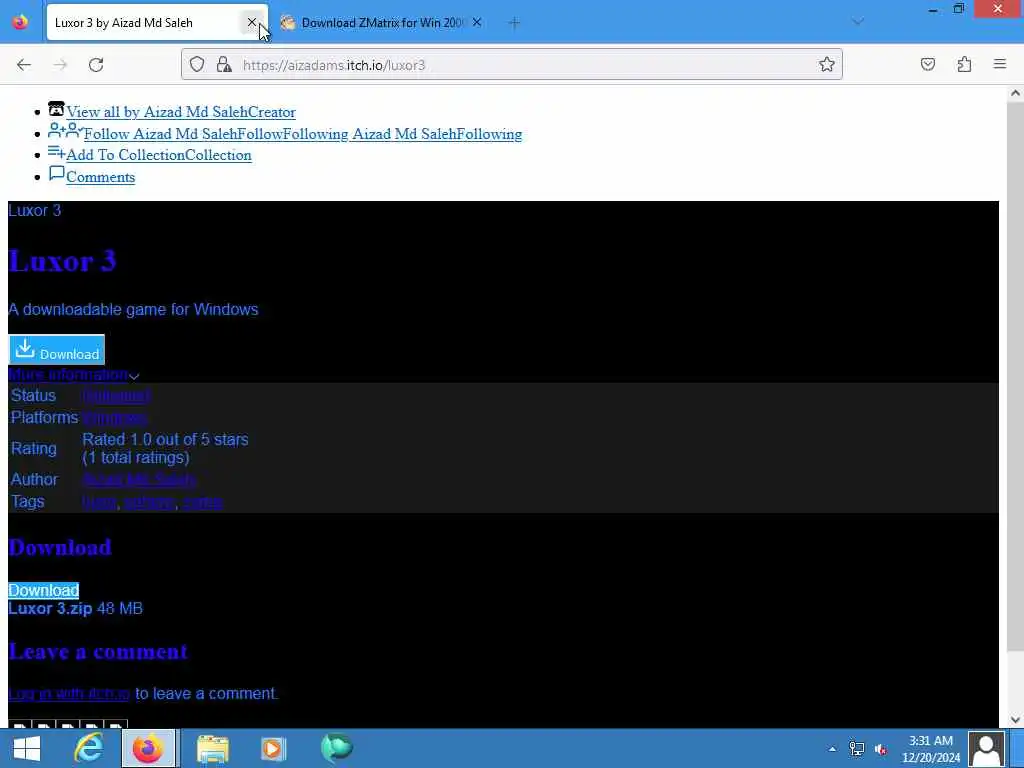This screenshot has height=768, width=1024.
Task: Open the Firefox hamburger application menu
Action: 999,64
